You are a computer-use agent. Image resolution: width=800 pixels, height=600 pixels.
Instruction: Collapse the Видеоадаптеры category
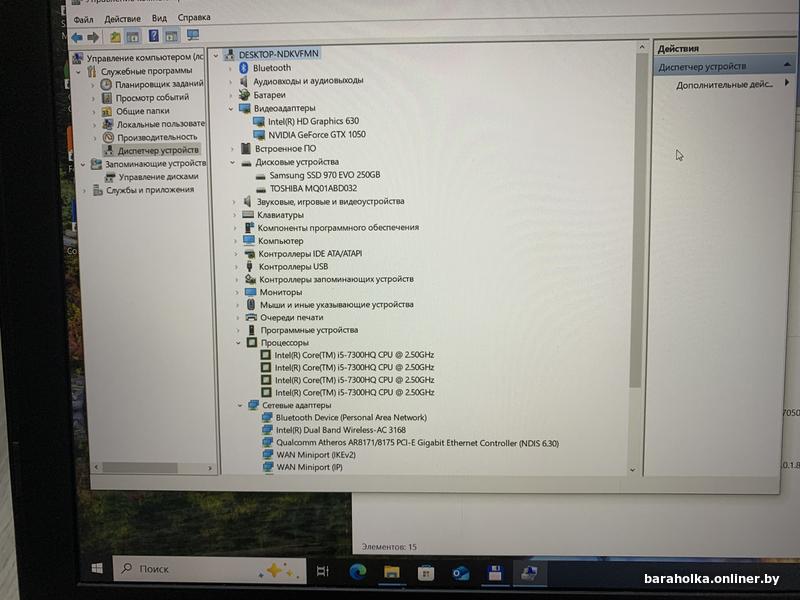[x=231, y=108]
